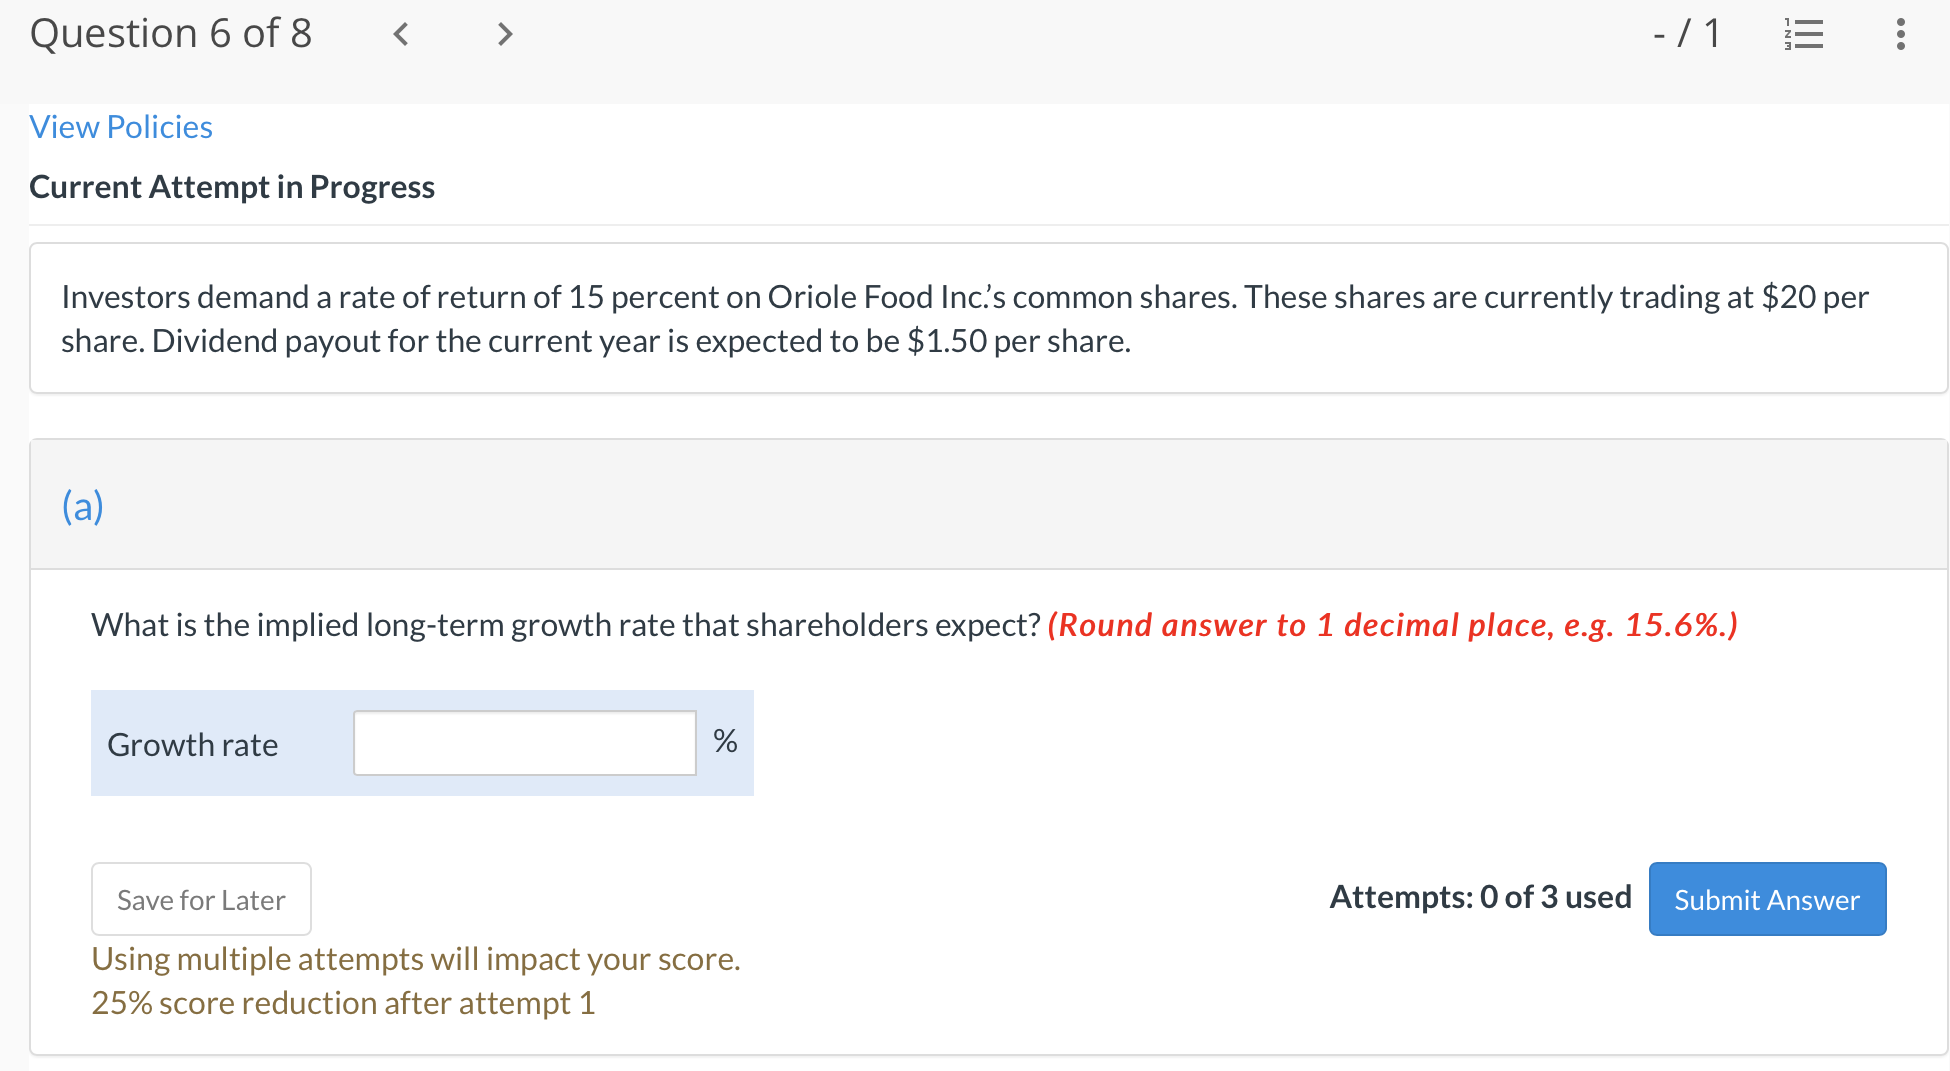The height and width of the screenshot is (1071, 1950).
Task: Click the red rounding instruction text
Action: (1390, 624)
